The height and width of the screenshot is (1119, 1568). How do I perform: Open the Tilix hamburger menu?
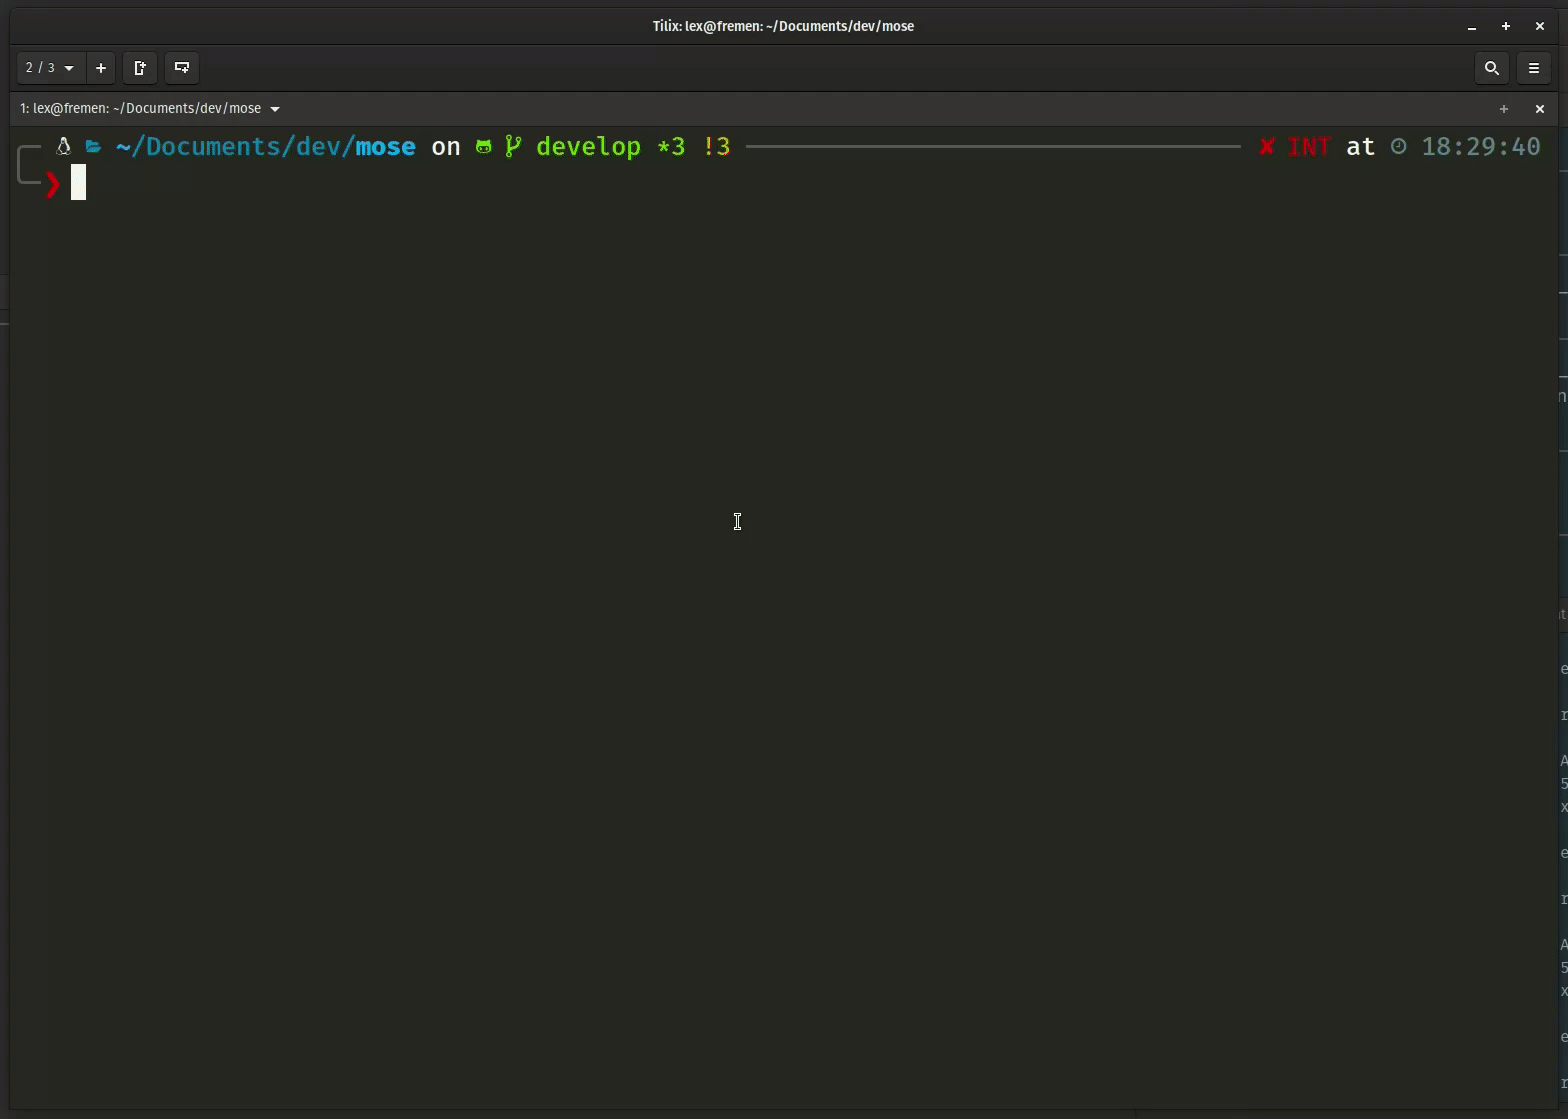[1534, 68]
